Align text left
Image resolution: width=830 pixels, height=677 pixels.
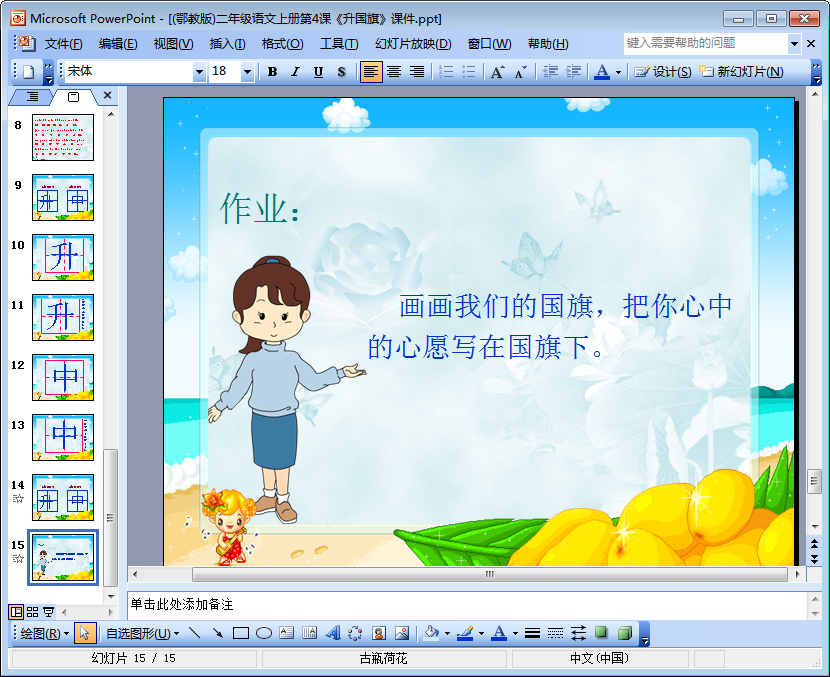coord(371,71)
